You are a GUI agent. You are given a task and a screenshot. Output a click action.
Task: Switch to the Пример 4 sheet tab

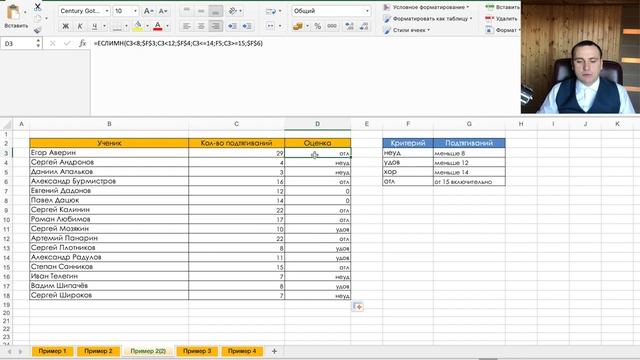(x=242, y=351)
